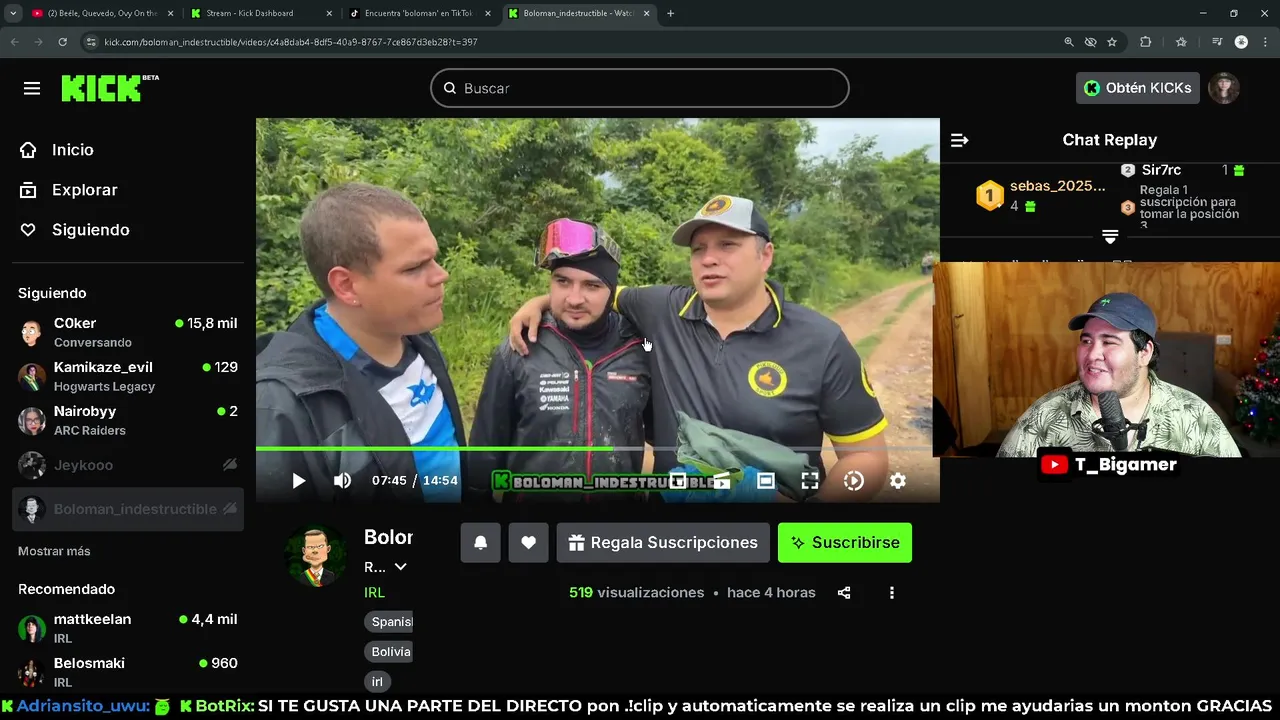Screen dimensions: 1280x720
Task: Click the IRL category link
Action: 374,592
